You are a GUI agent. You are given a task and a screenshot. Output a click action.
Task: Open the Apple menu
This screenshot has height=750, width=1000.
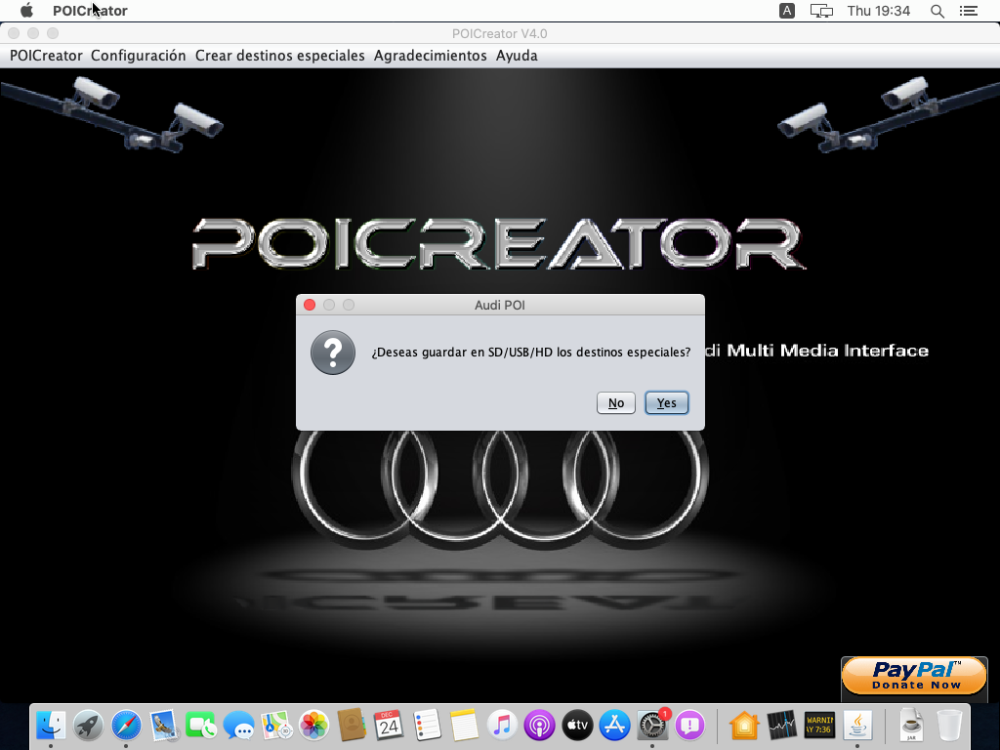tap(27, 10)
